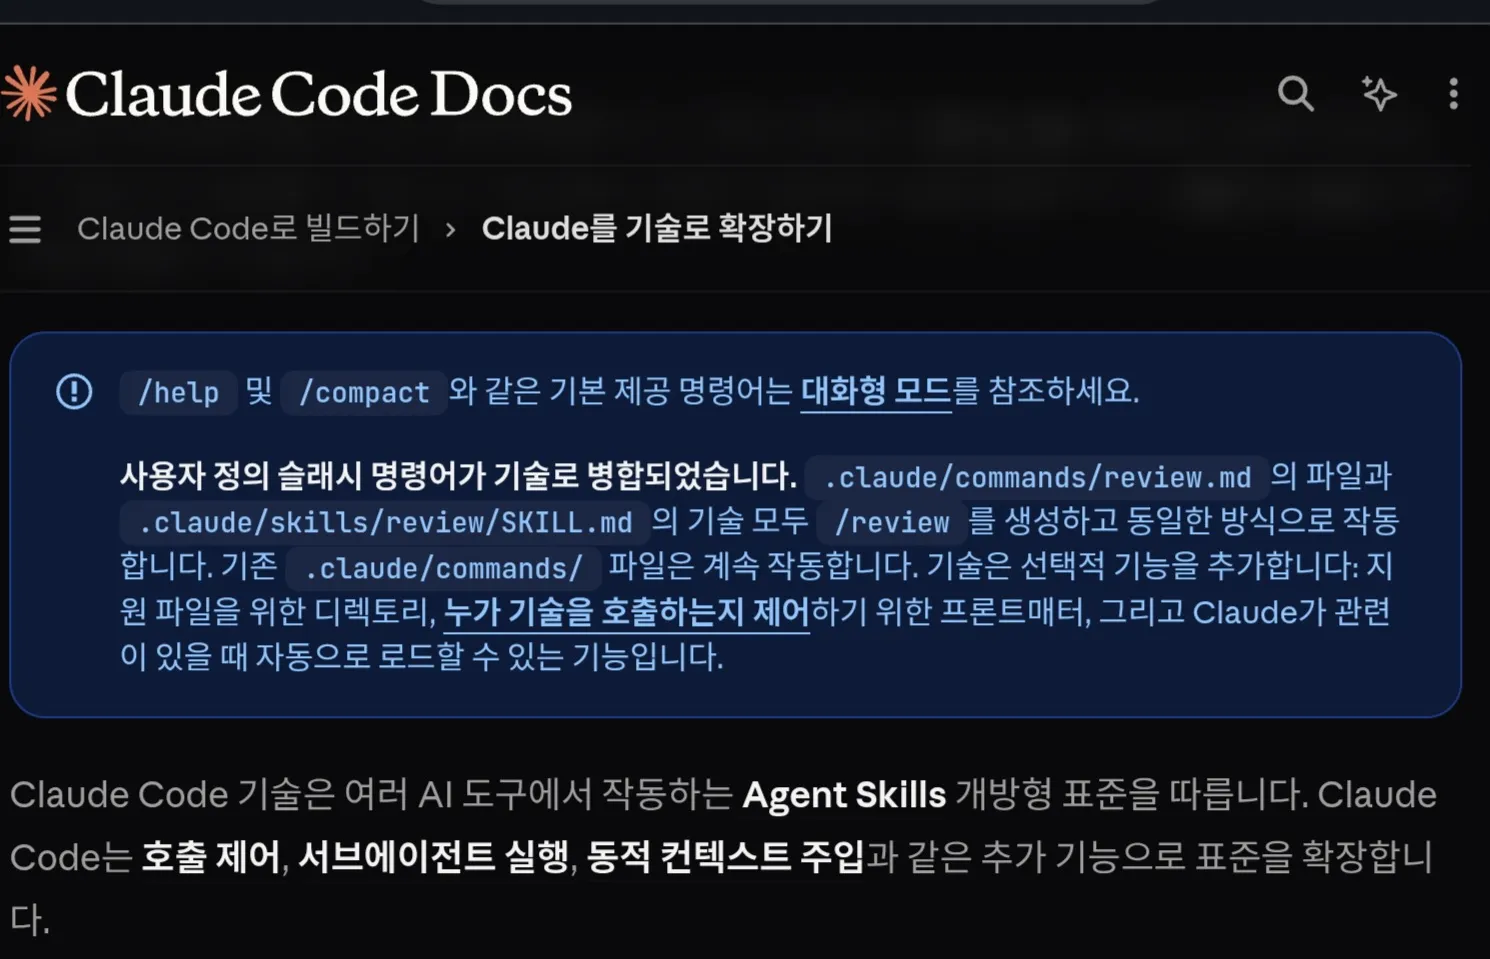Click the breadcrumb chevron separator

click(450, 229)
